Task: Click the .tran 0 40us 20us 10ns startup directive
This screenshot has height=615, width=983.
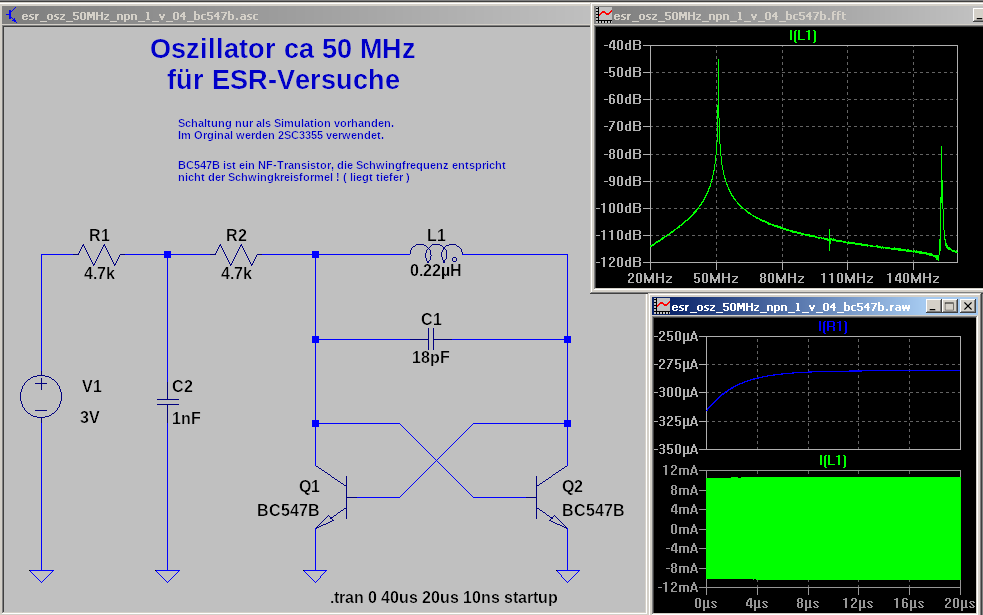Action: point(443,597)
